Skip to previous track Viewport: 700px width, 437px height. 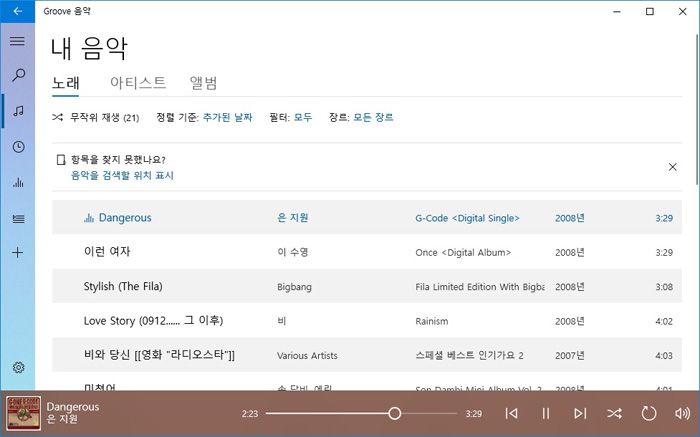pos(511,414)
